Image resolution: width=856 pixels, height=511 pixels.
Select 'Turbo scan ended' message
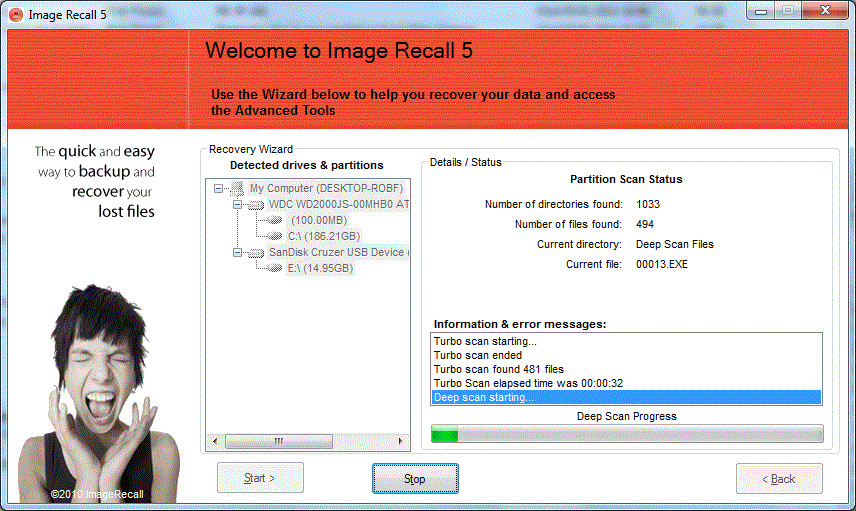(626, 355)
